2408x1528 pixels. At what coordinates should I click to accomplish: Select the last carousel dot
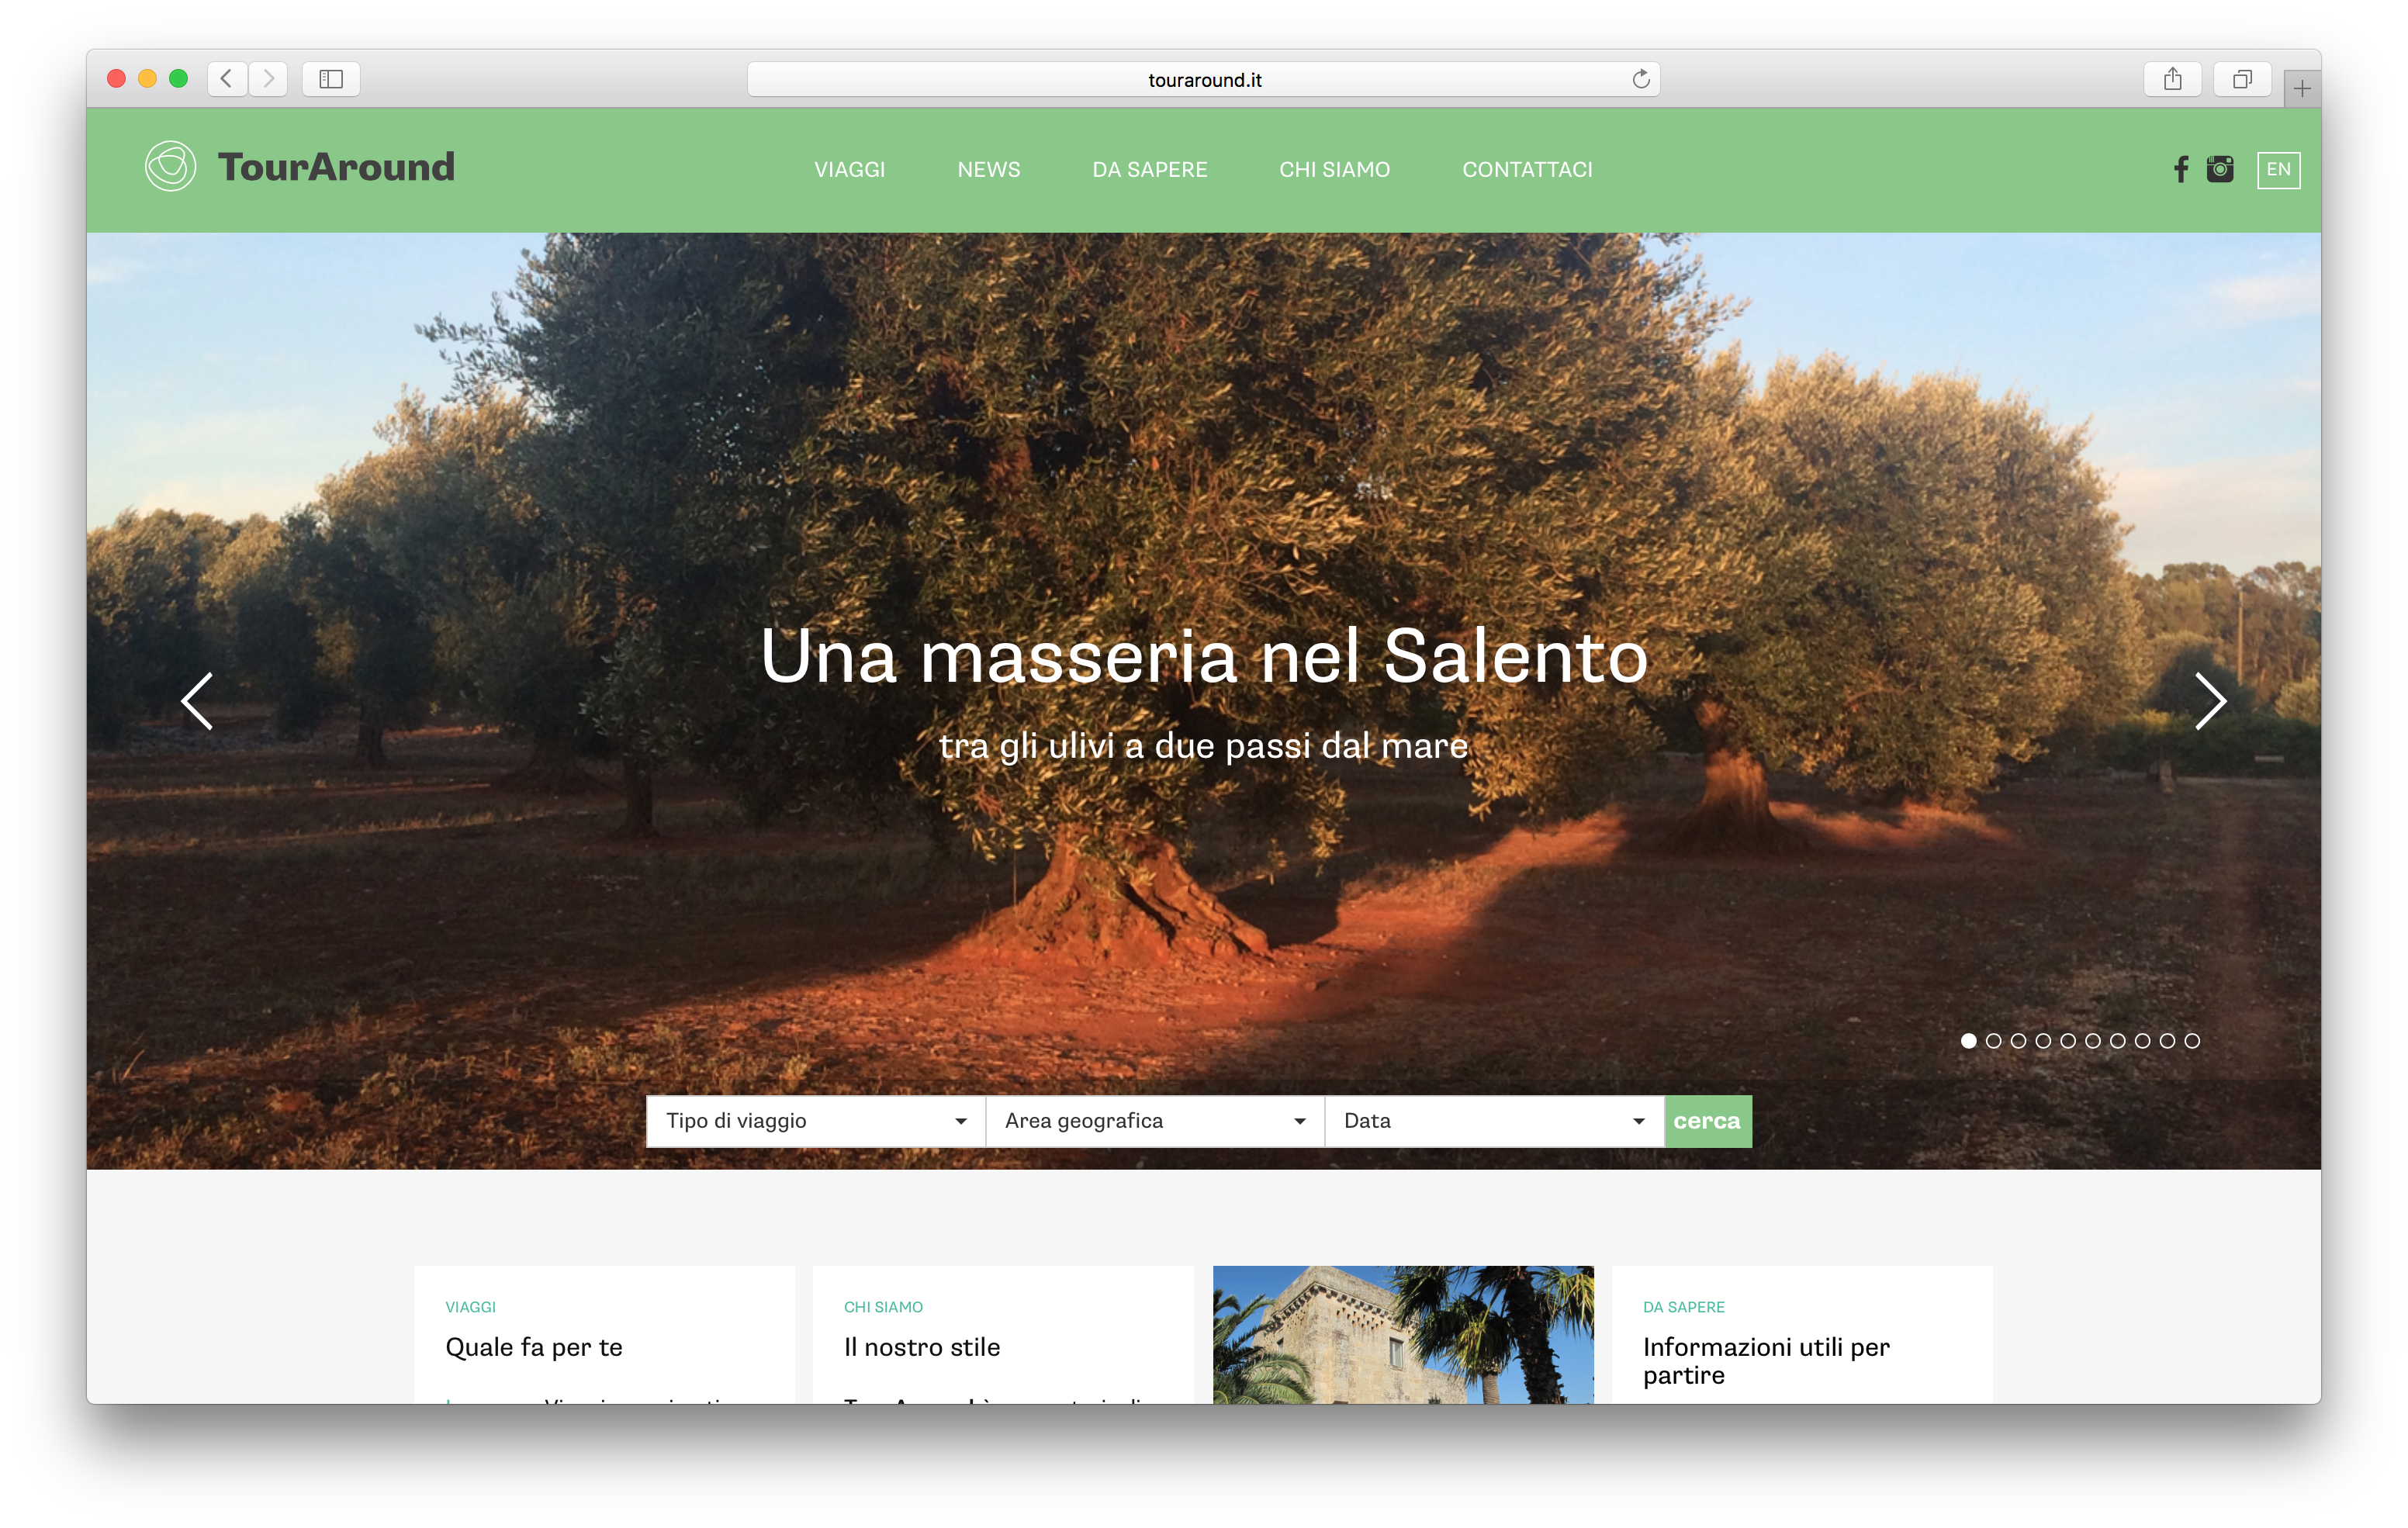tap(2192, 1041)
